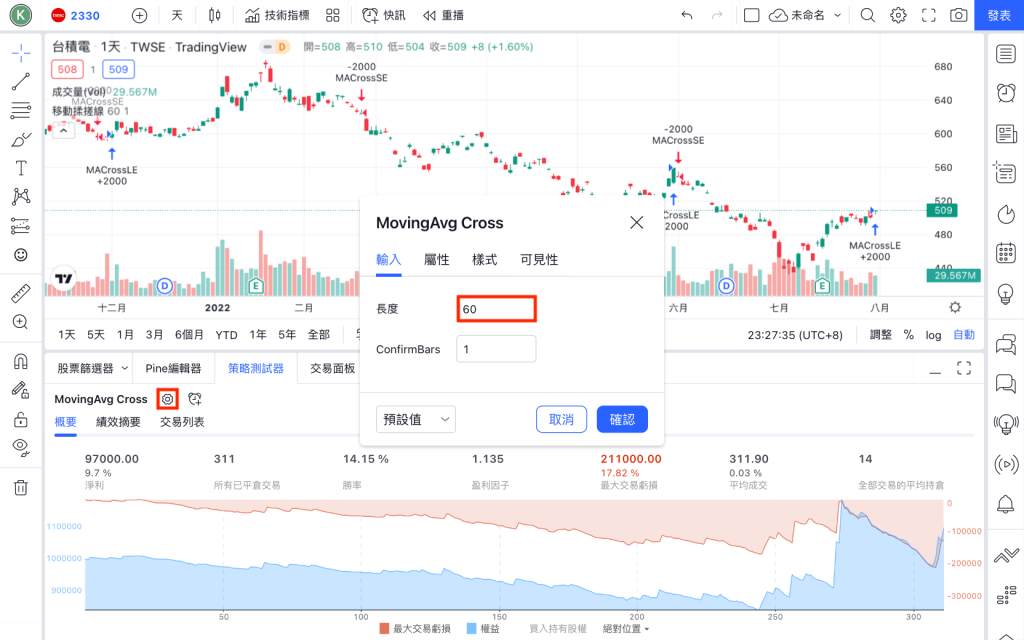Switch to the 交易列表 tab

(182, 422)
